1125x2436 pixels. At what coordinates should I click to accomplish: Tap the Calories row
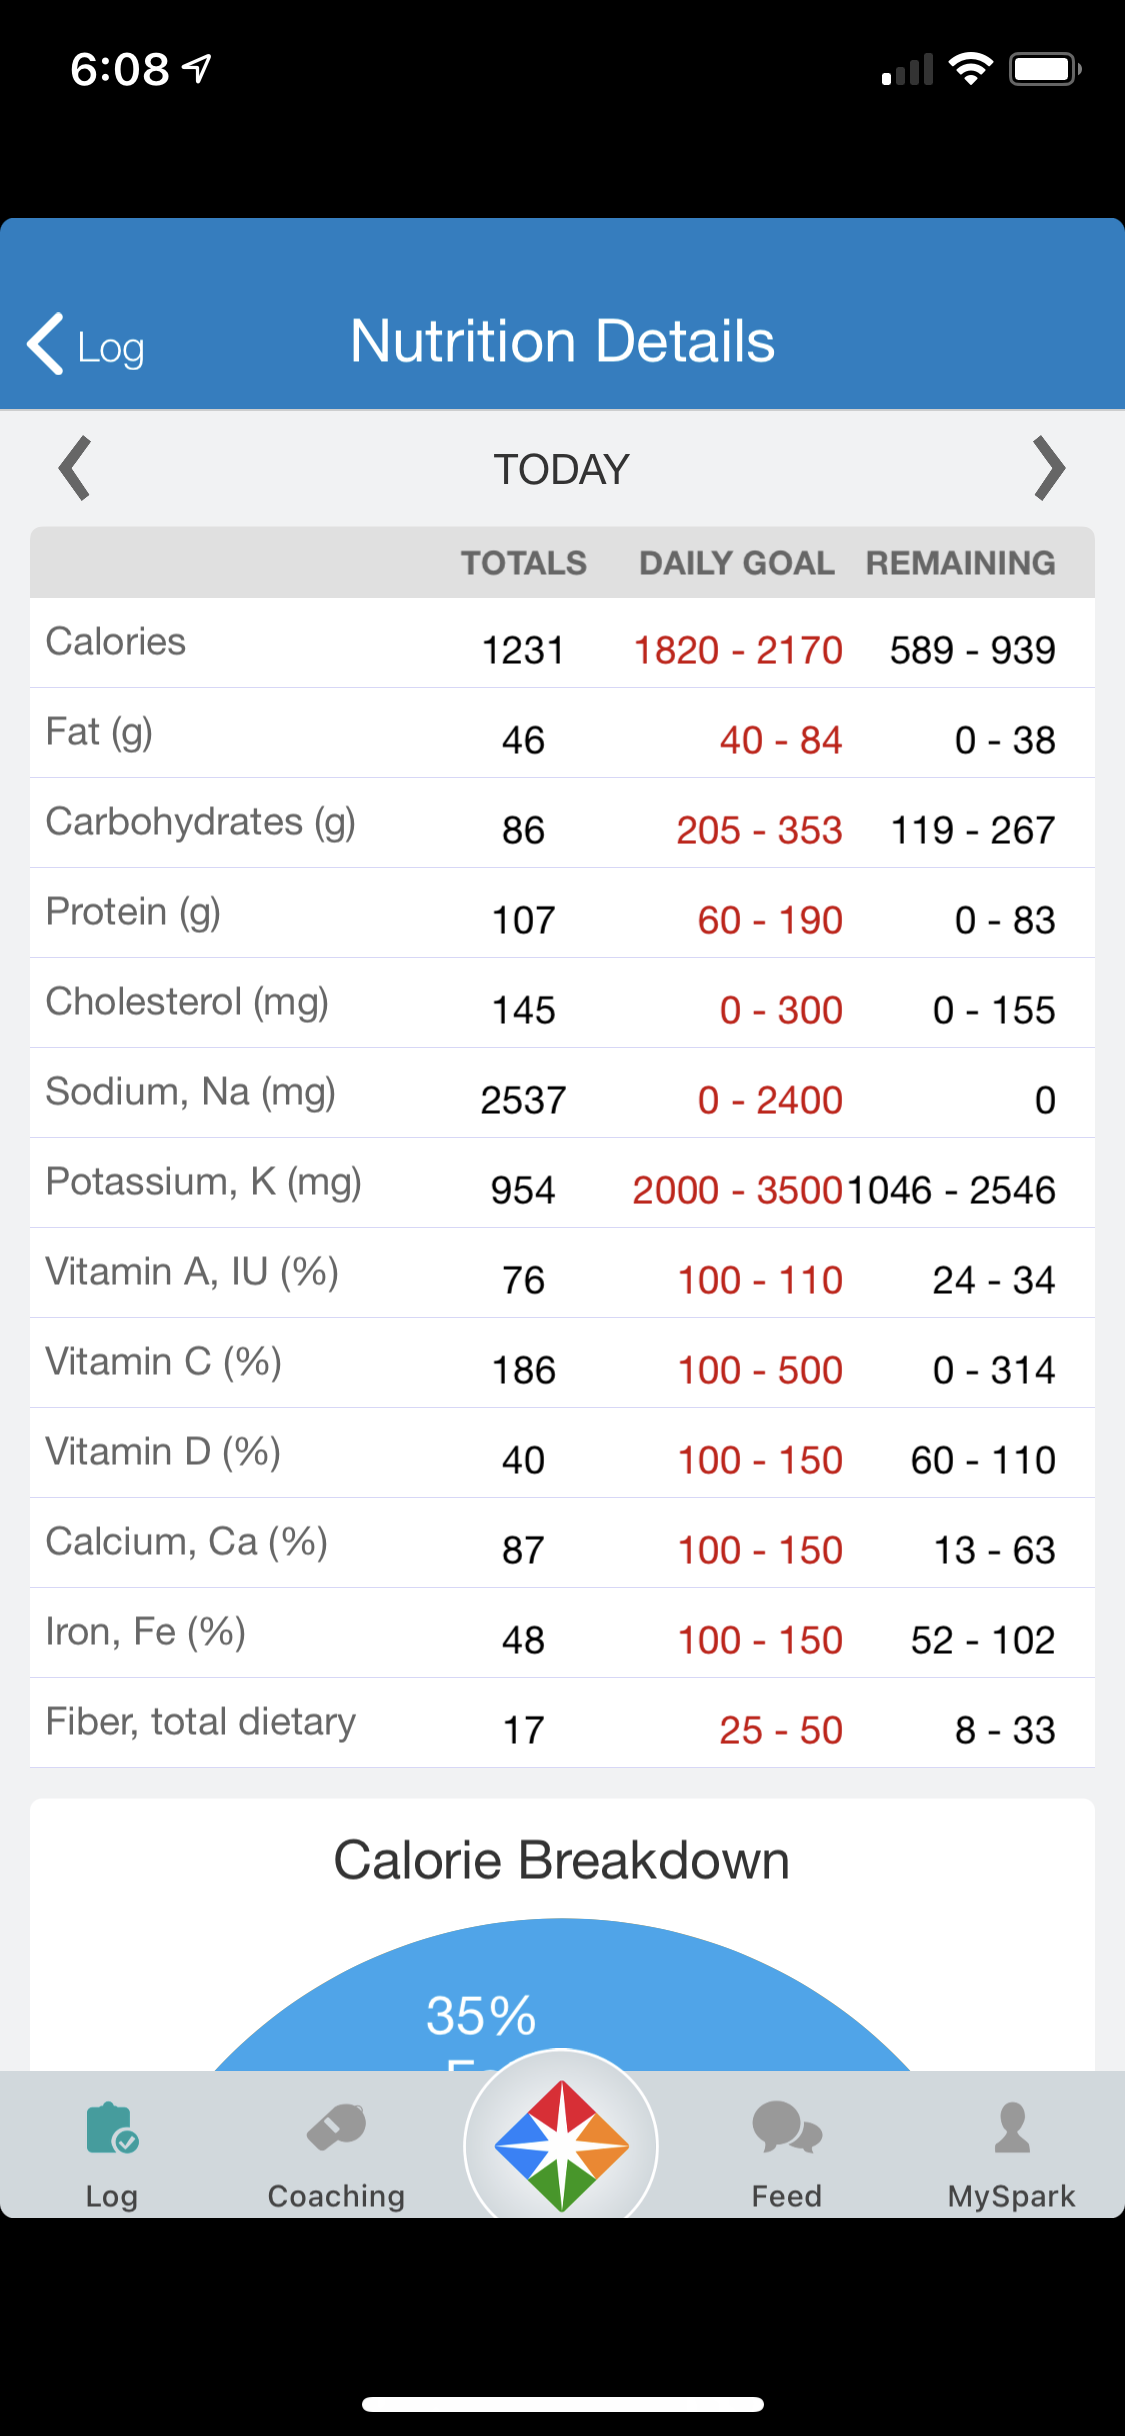(x=562, y=643)
